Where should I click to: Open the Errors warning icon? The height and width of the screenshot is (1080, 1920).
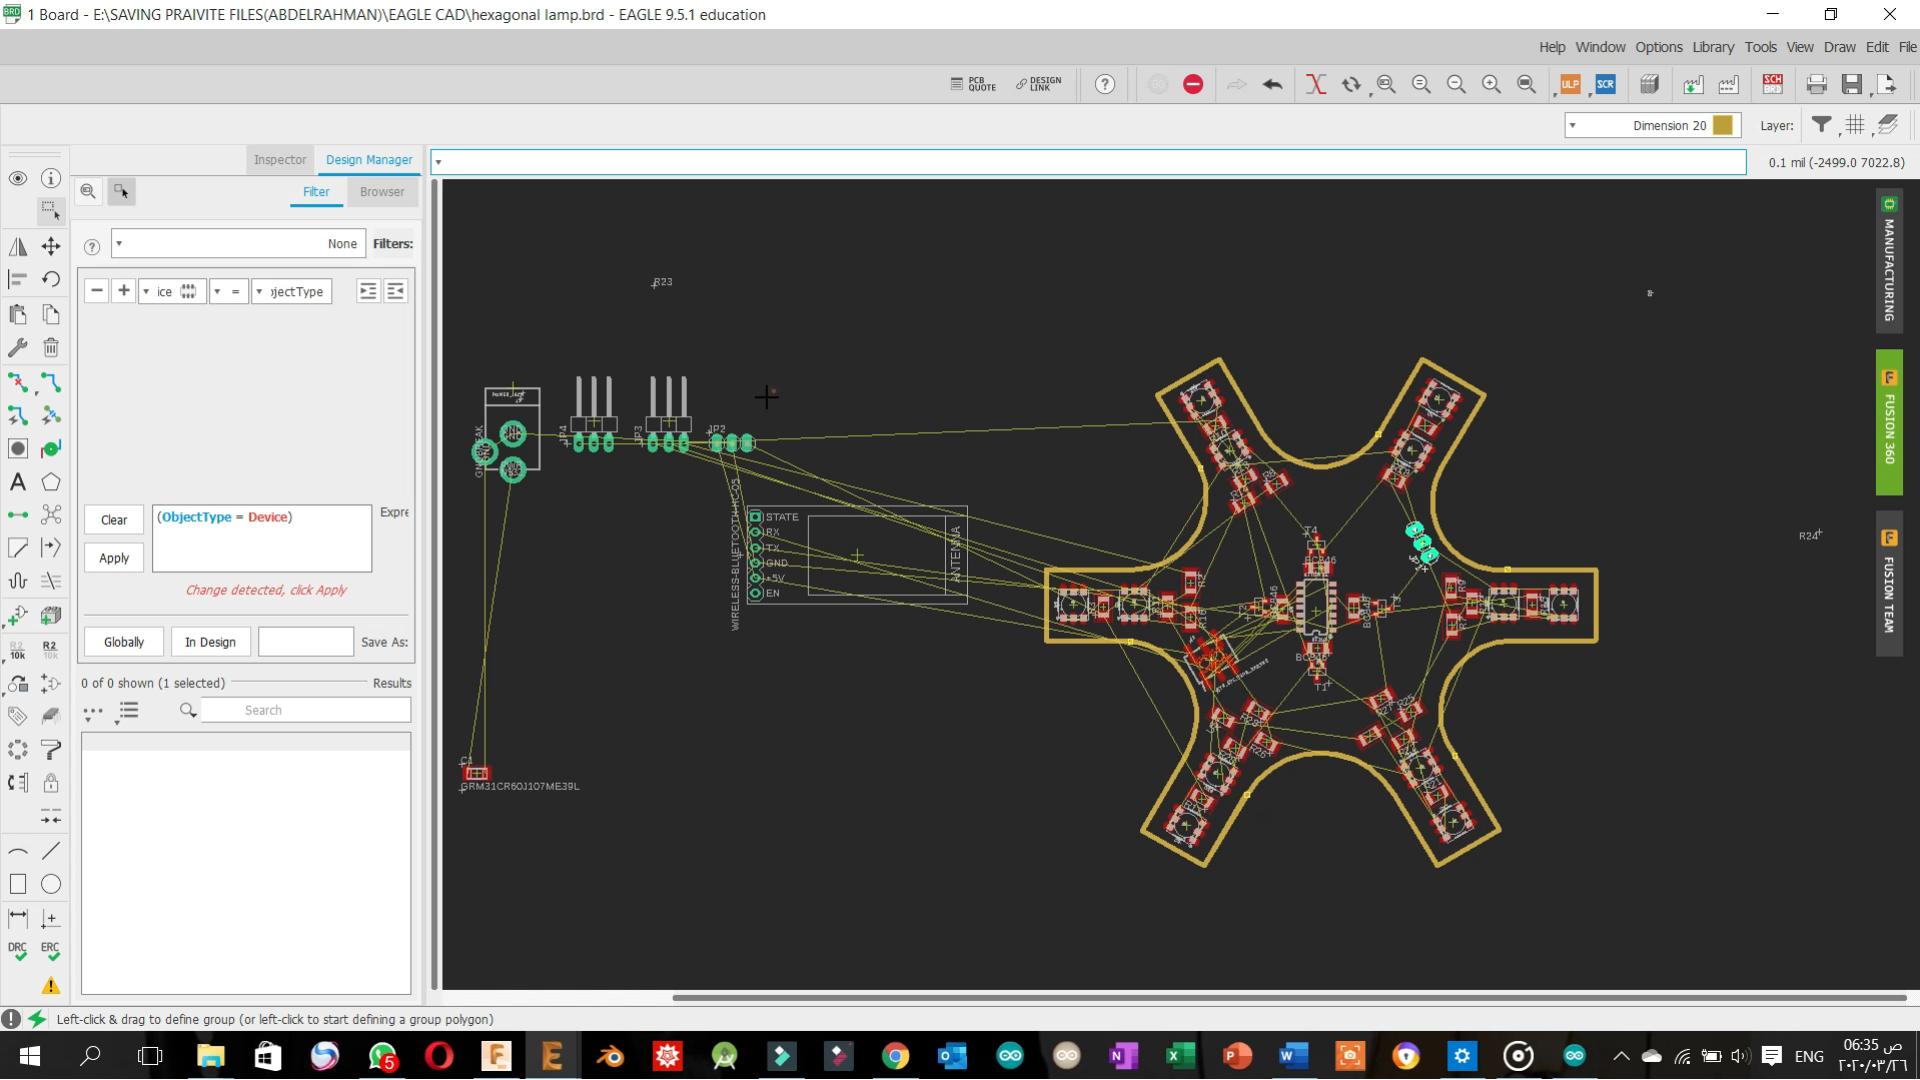point(51,986)
